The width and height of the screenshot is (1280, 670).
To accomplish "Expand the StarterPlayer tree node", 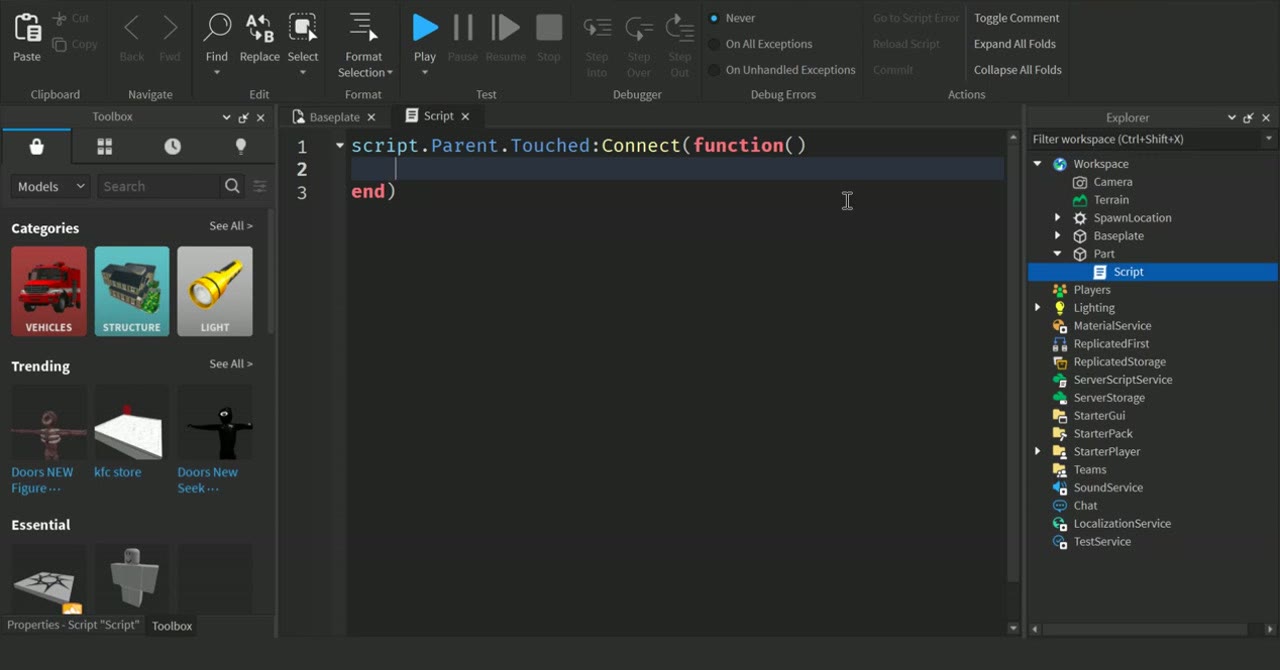I will [1038, 452].
